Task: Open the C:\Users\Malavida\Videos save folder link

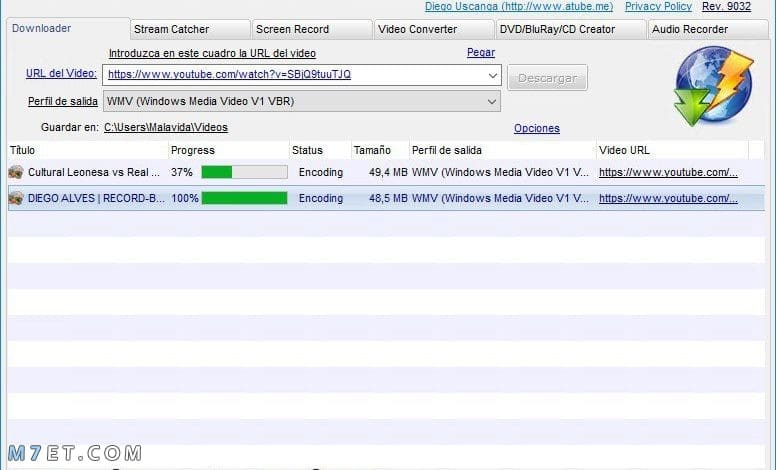Action: tap(166, 127)
